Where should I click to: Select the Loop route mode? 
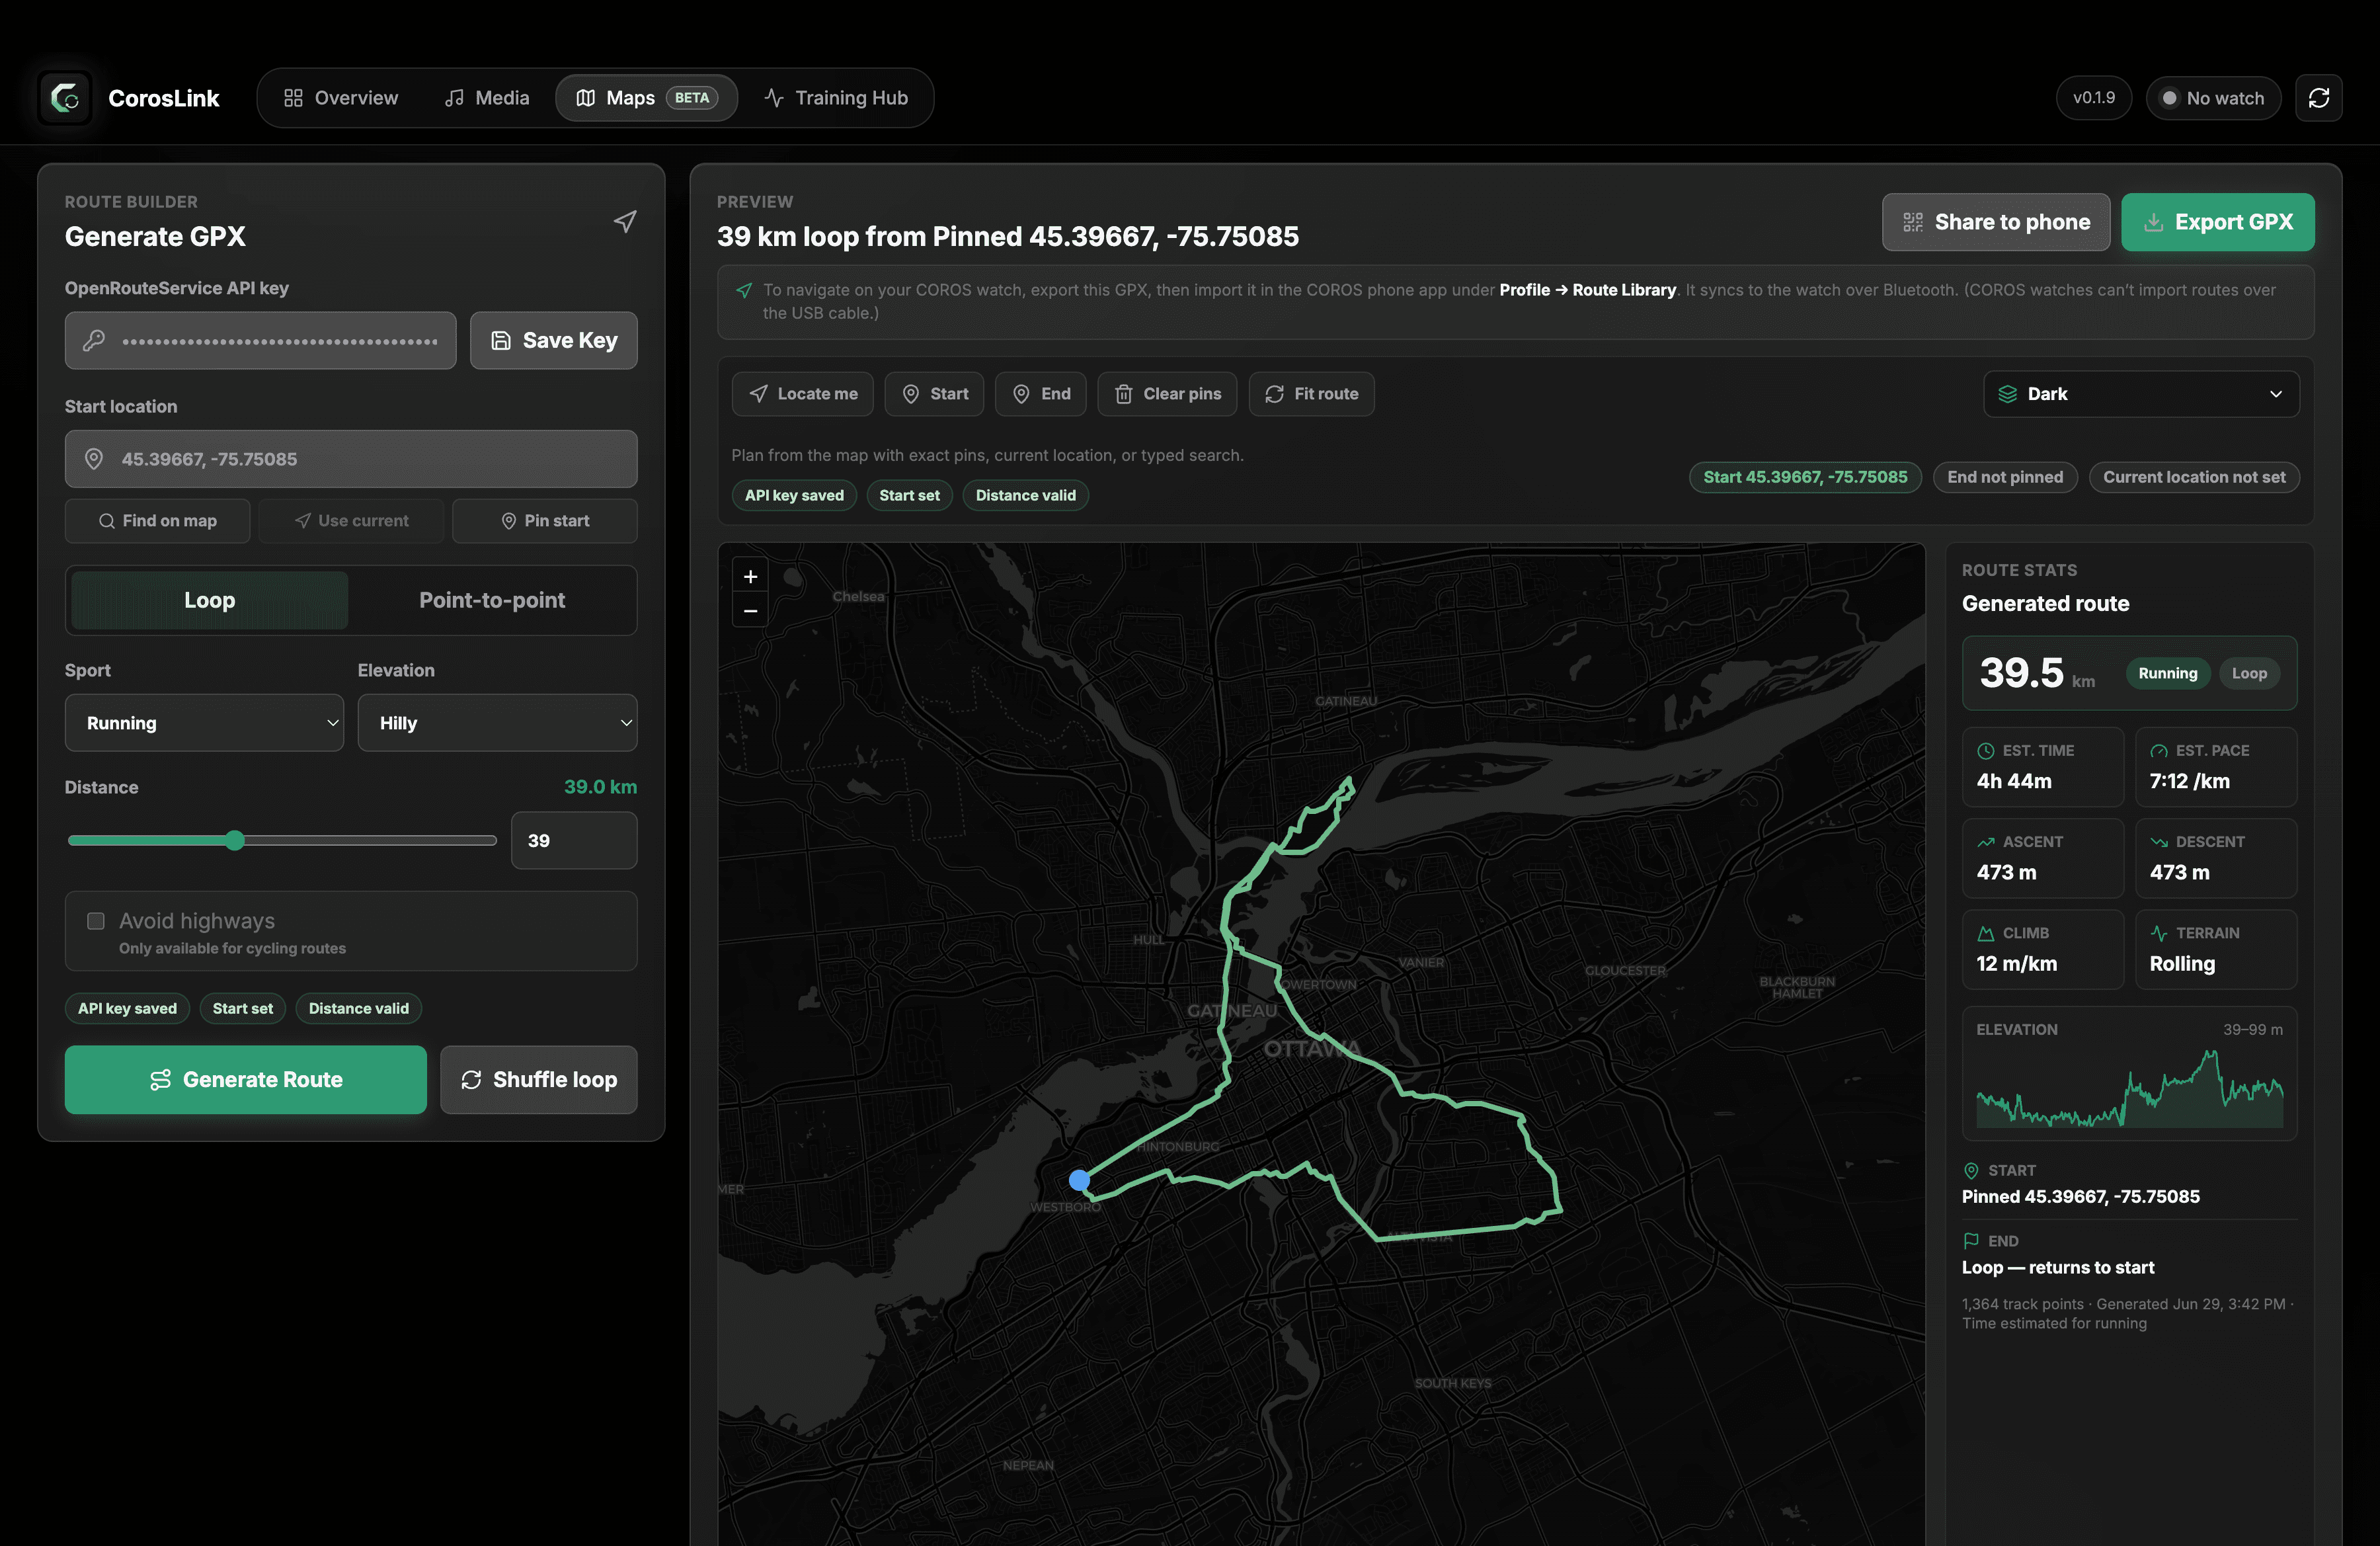[x=209, y=600]
